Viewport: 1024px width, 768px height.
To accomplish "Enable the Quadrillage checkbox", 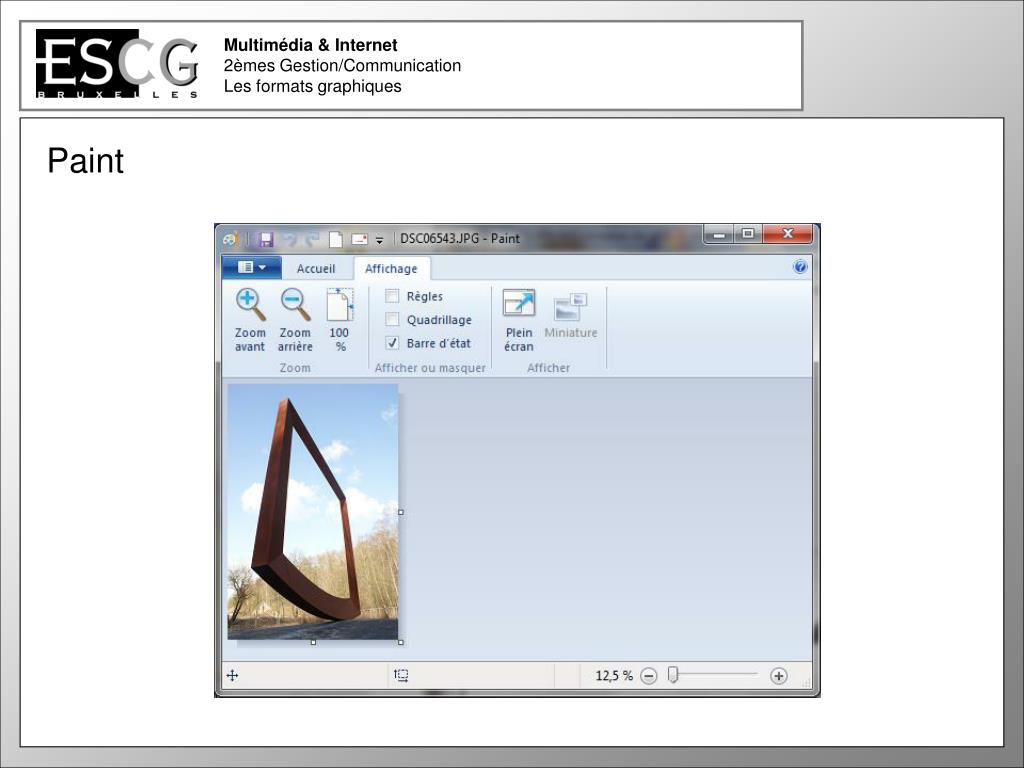I will tap(392, 319).
